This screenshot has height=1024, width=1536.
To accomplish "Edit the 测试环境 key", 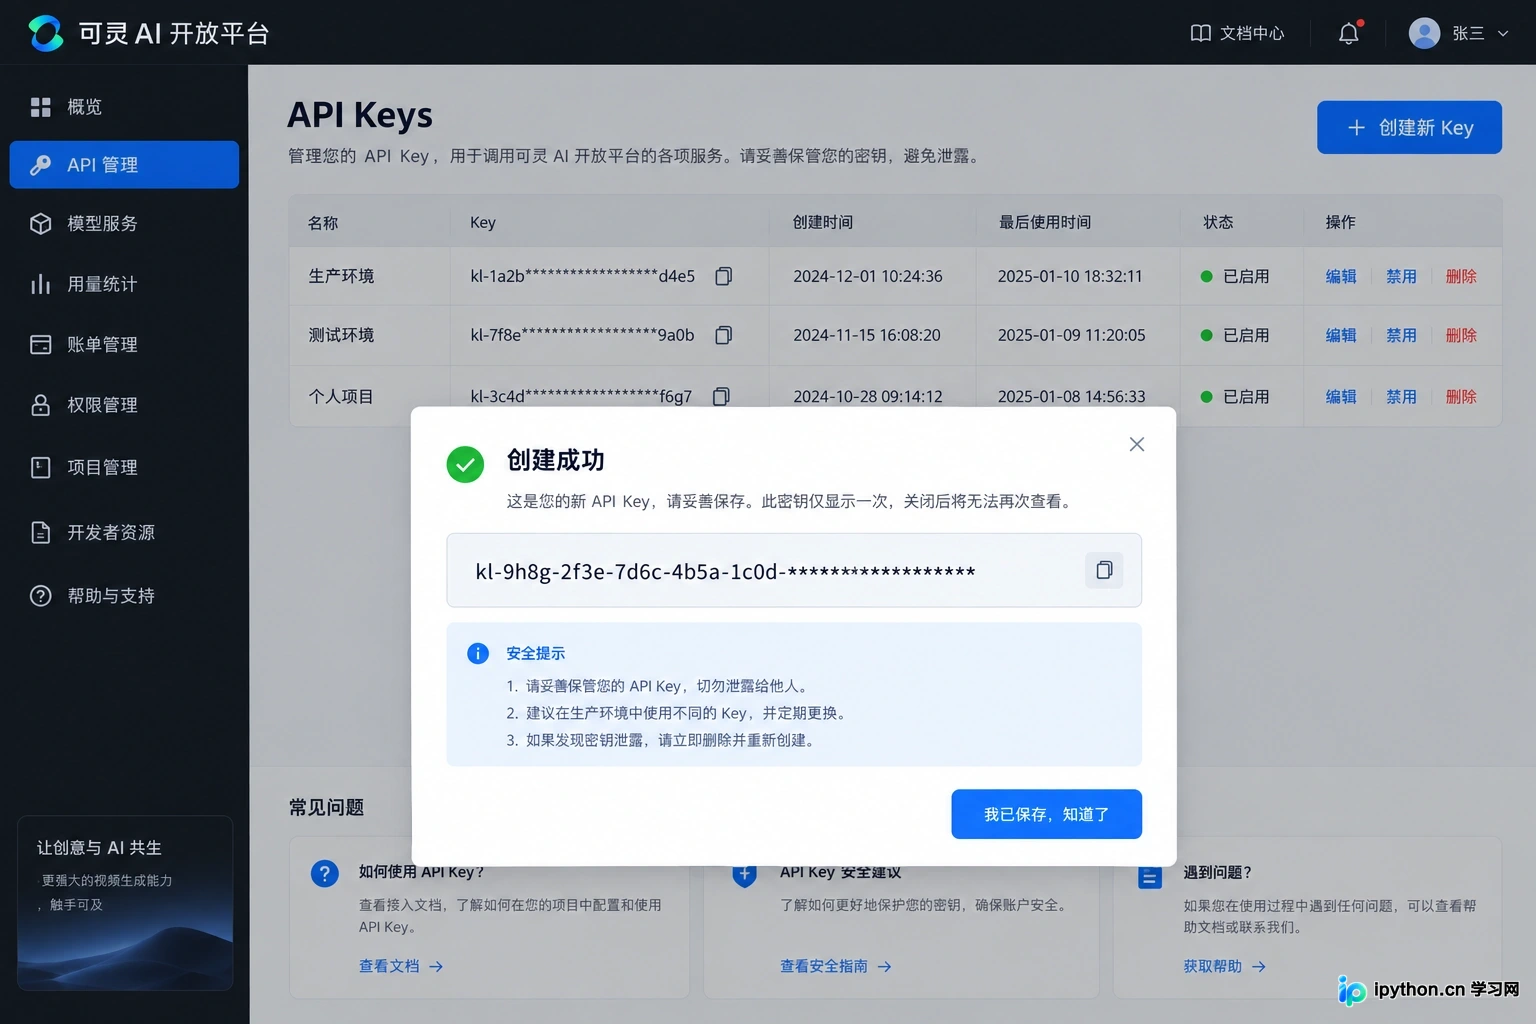I will pyautogui.click(x=1341, y=335).
